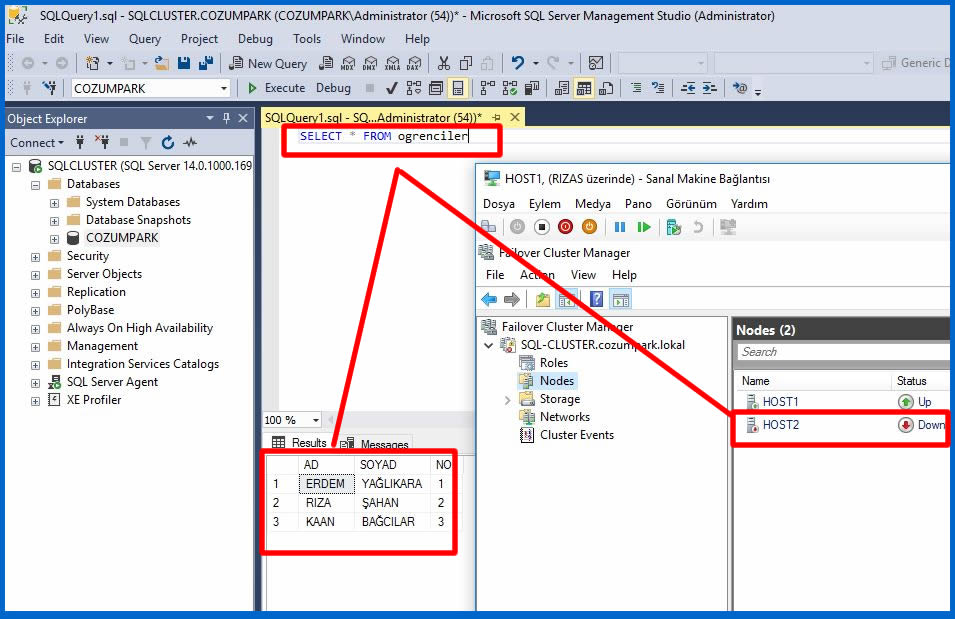Refresh the Object Explorer tree
This screenshot has width=955, height=619.
(x=167, y=143)
